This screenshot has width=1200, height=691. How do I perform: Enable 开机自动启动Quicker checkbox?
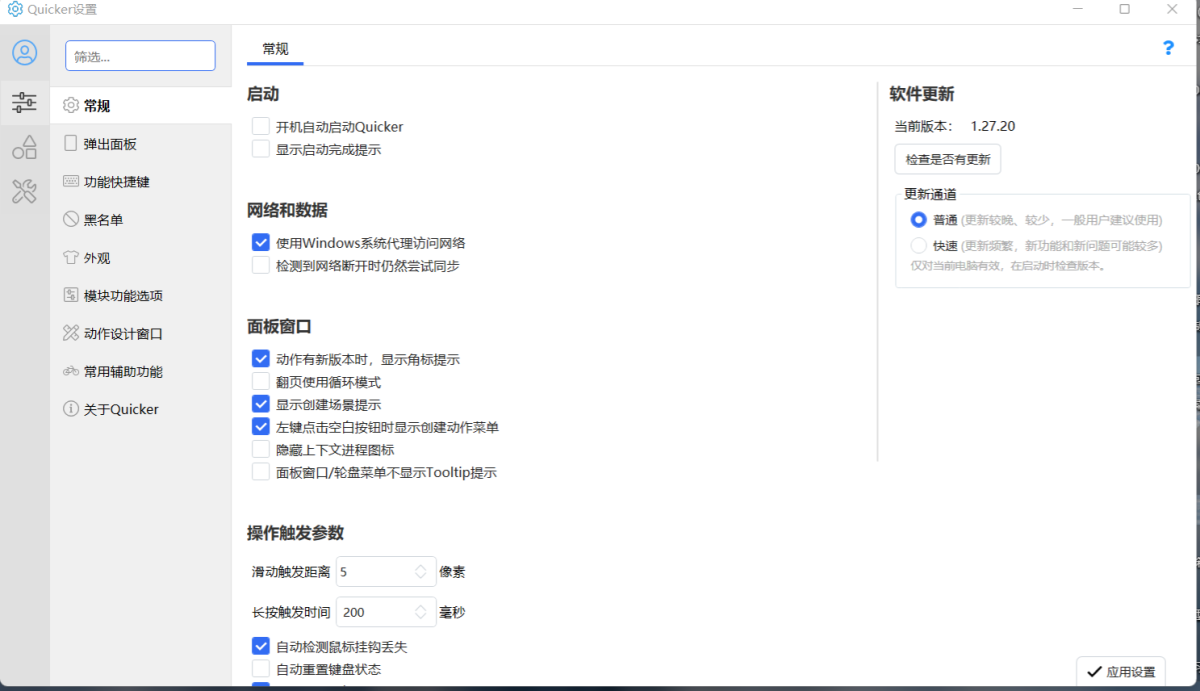point(261,127)
